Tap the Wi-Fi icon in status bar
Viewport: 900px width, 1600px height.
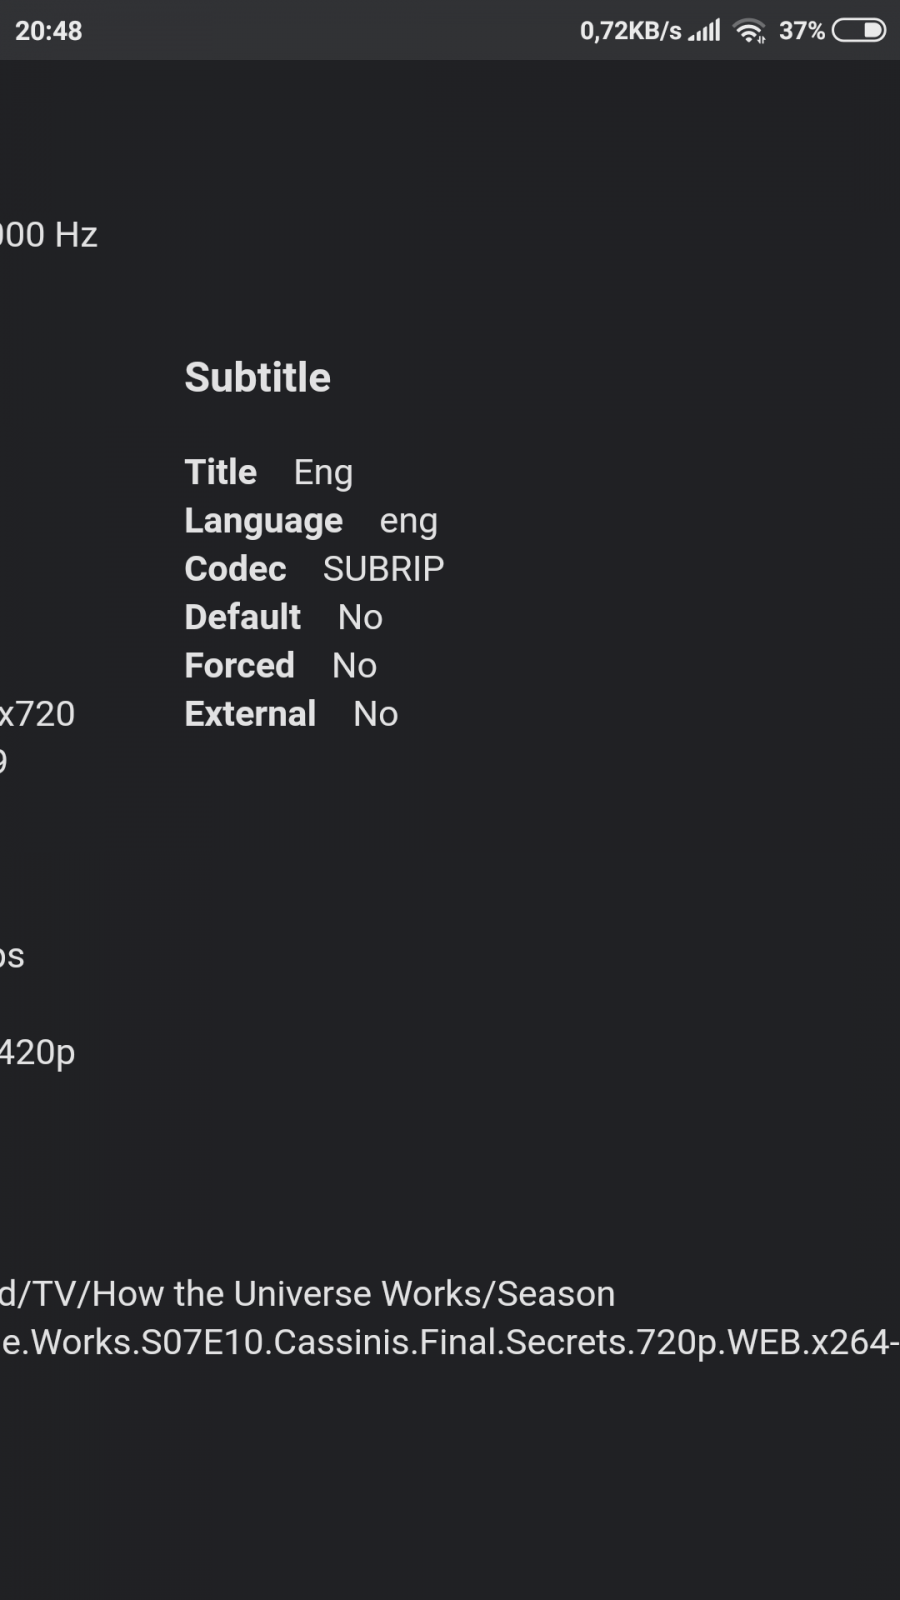[749, 31]
